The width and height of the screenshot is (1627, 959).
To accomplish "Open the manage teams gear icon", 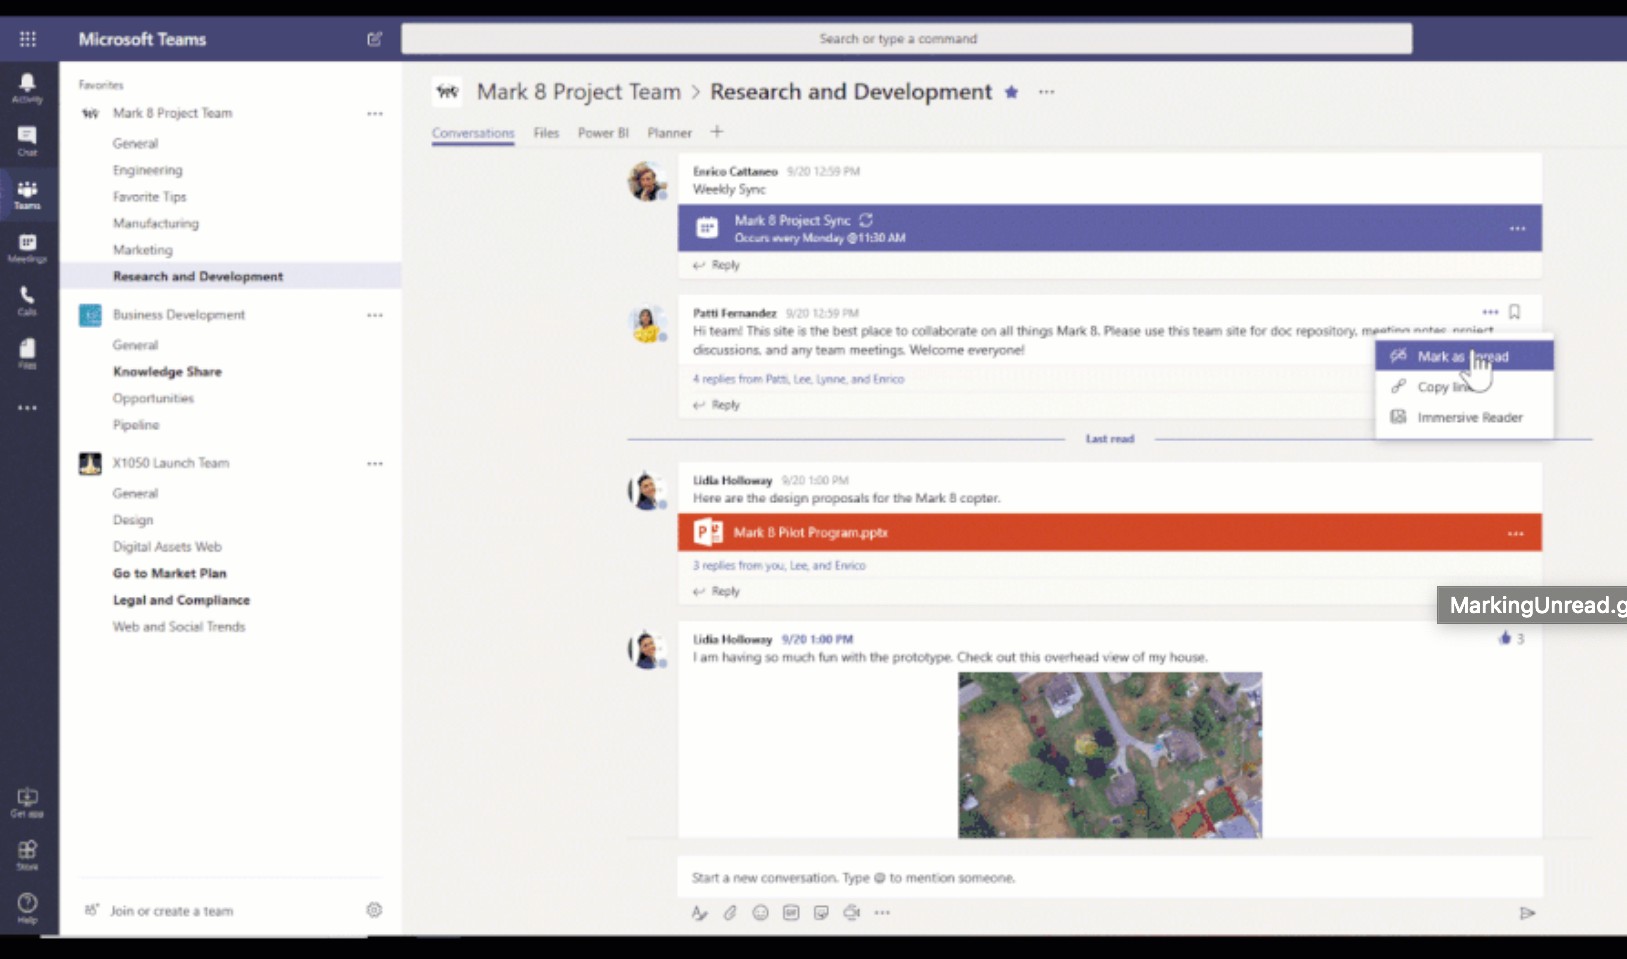I will point(374,910).
